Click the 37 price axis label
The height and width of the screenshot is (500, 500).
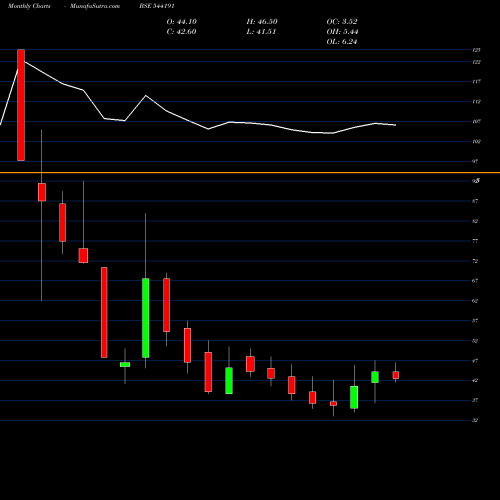475,400
